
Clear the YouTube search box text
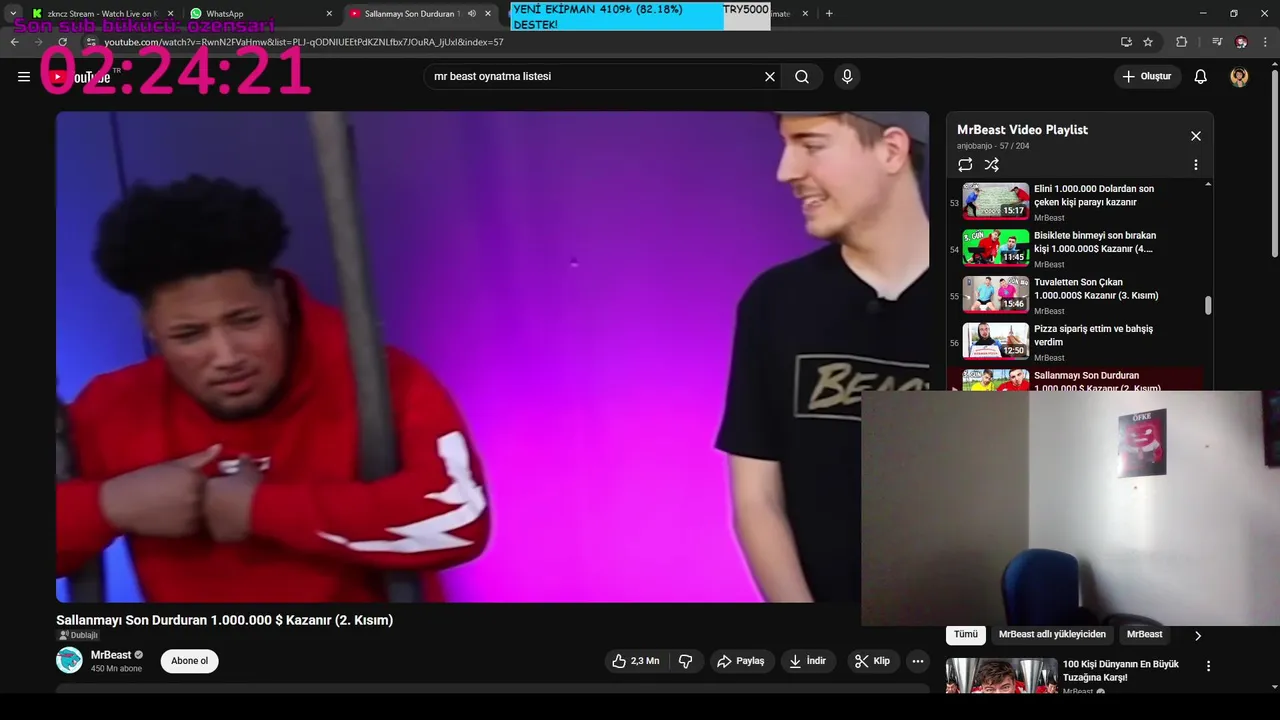click(770, 77)
